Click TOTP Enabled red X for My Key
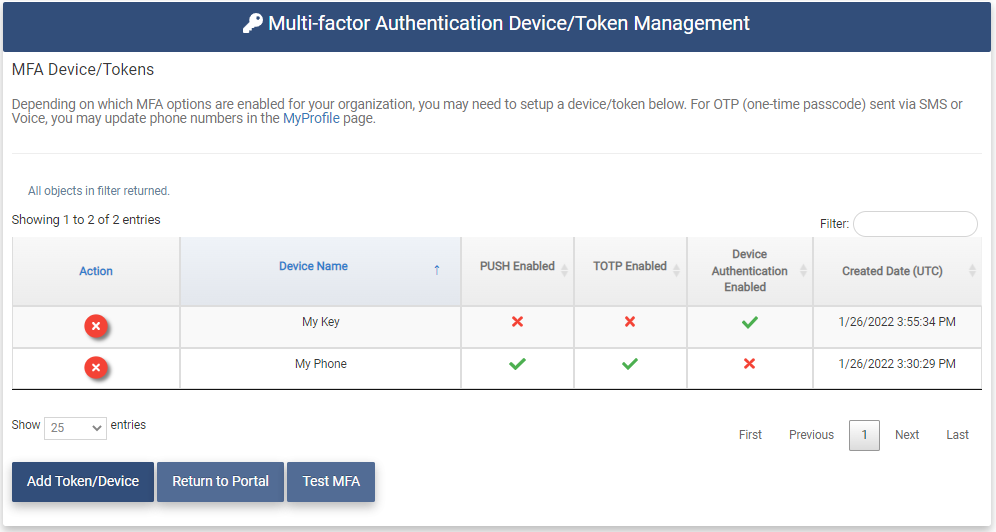The image size is (996, 532). pos(630,322)
